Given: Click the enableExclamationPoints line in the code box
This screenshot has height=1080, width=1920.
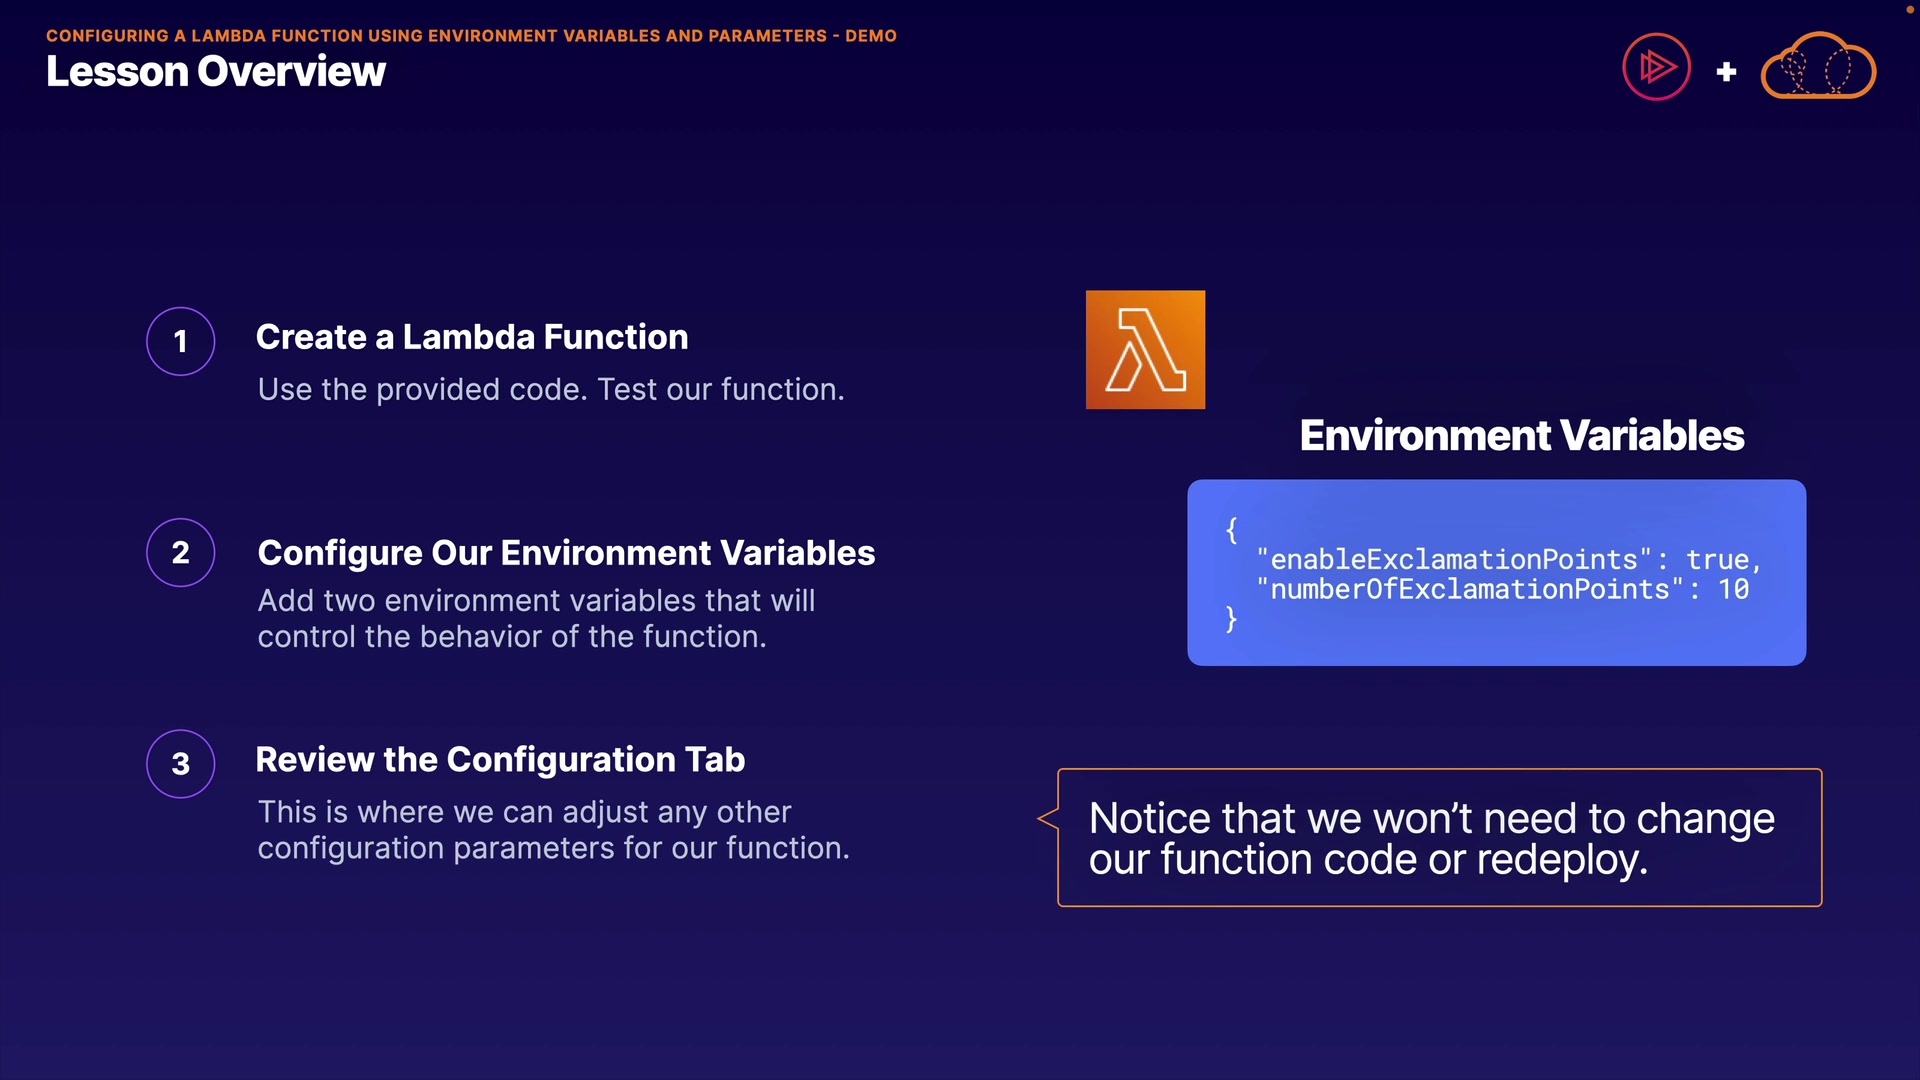Looking at the screenshot, I should (x=1508, y=559).
